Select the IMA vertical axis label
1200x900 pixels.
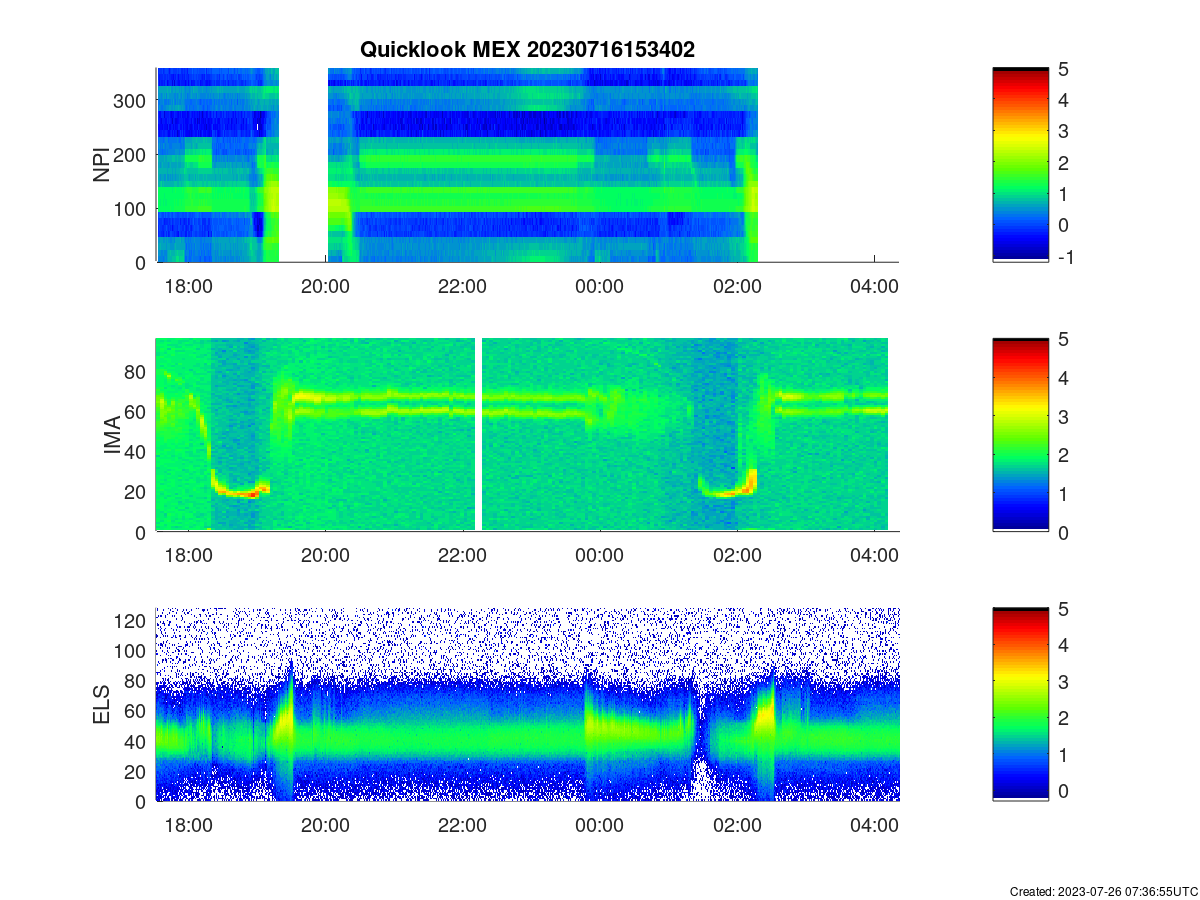pyautogui.click(x=112, y=436)
